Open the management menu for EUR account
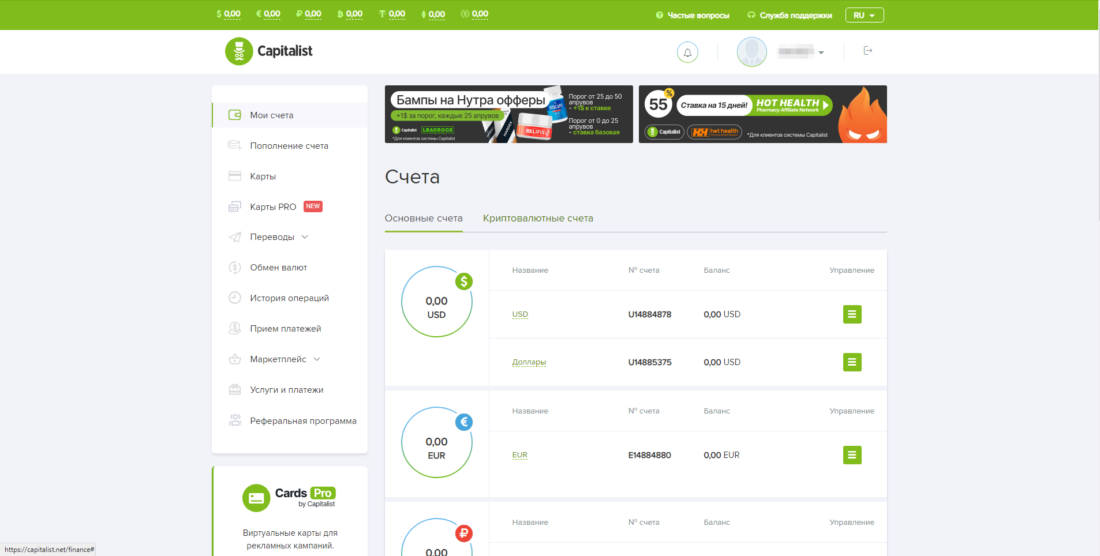This screenshot has width=1100, height=556. point(852,455)
